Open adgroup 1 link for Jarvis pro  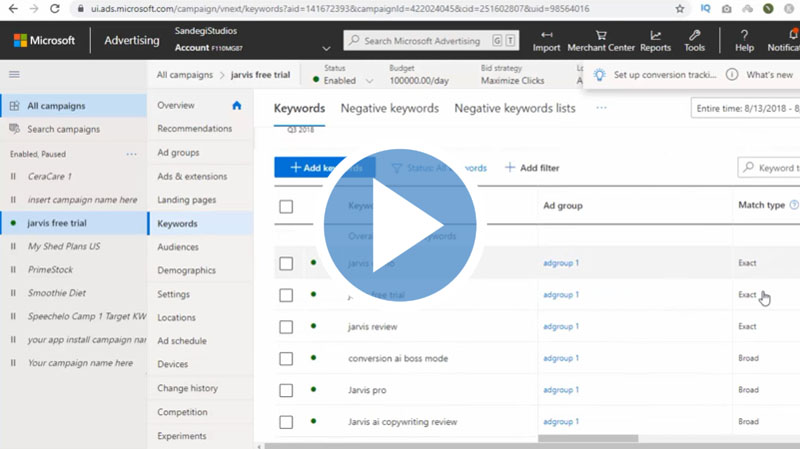click(x=561, y=390)
